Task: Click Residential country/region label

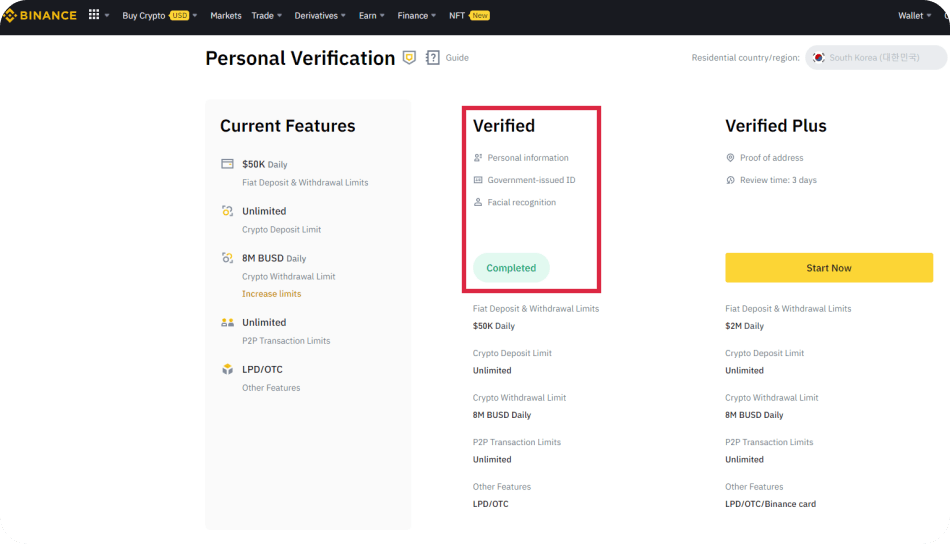Action: coord(745,58)
